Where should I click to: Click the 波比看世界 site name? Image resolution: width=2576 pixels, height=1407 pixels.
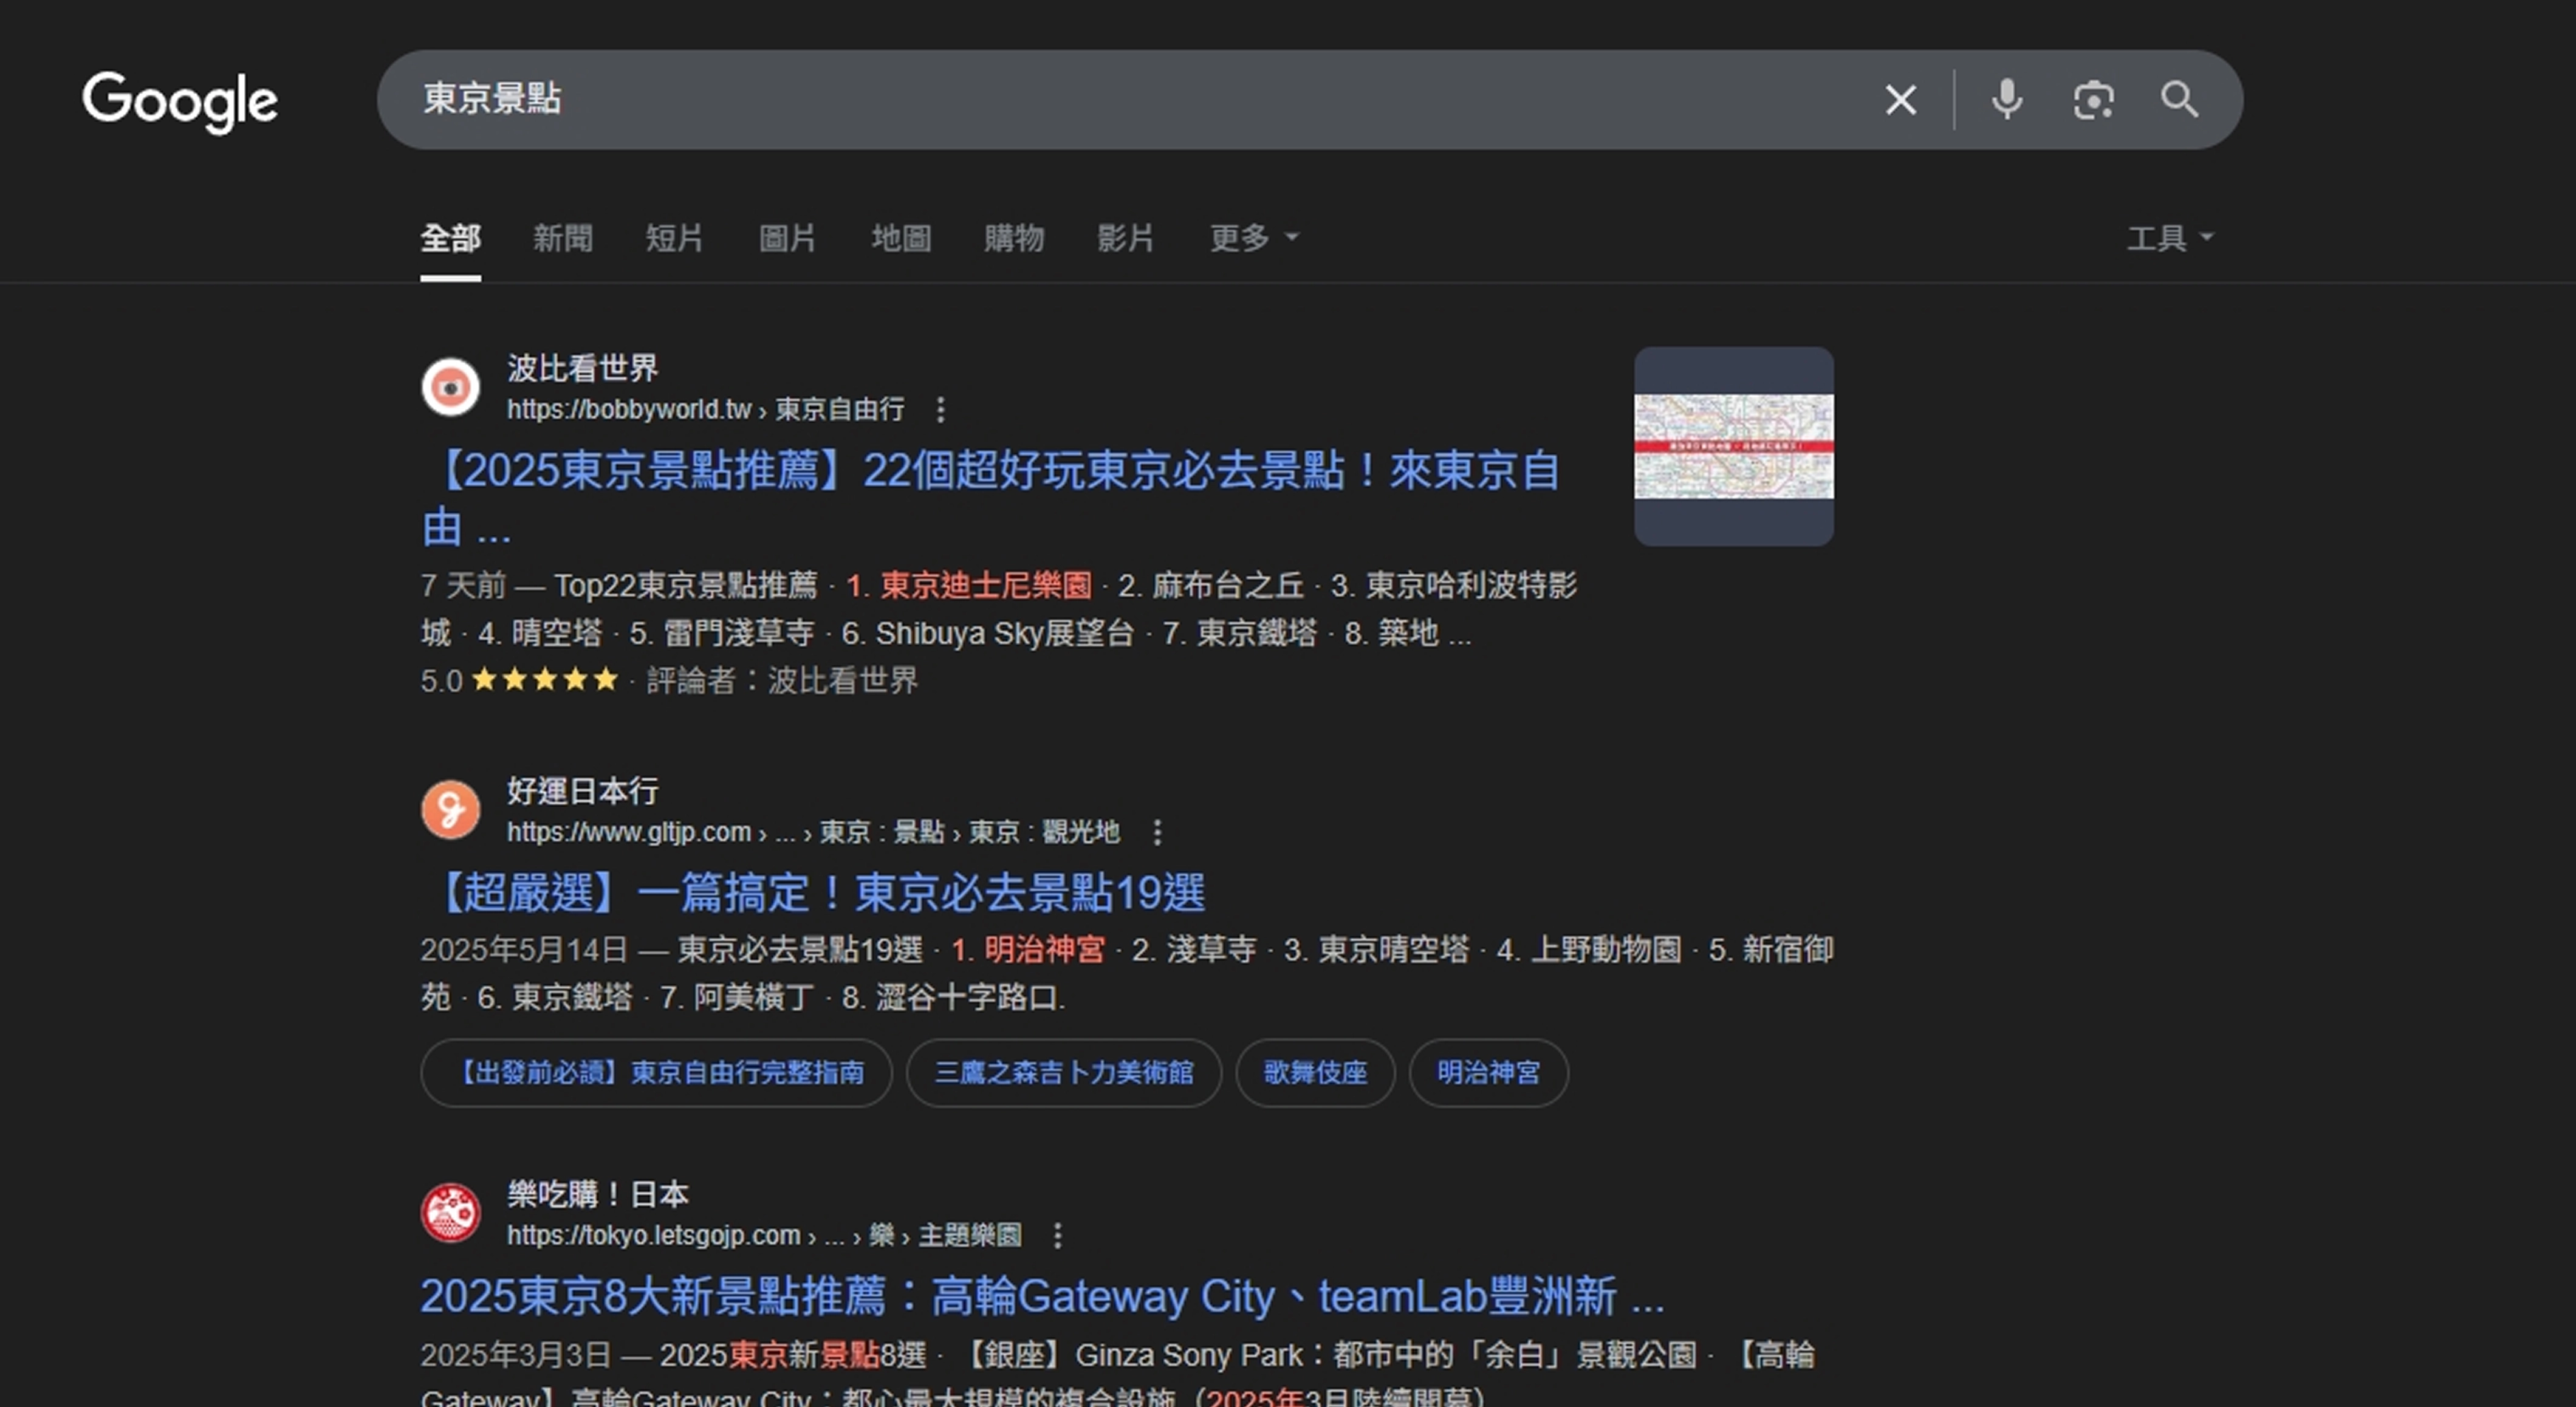[x=582, y=368]
